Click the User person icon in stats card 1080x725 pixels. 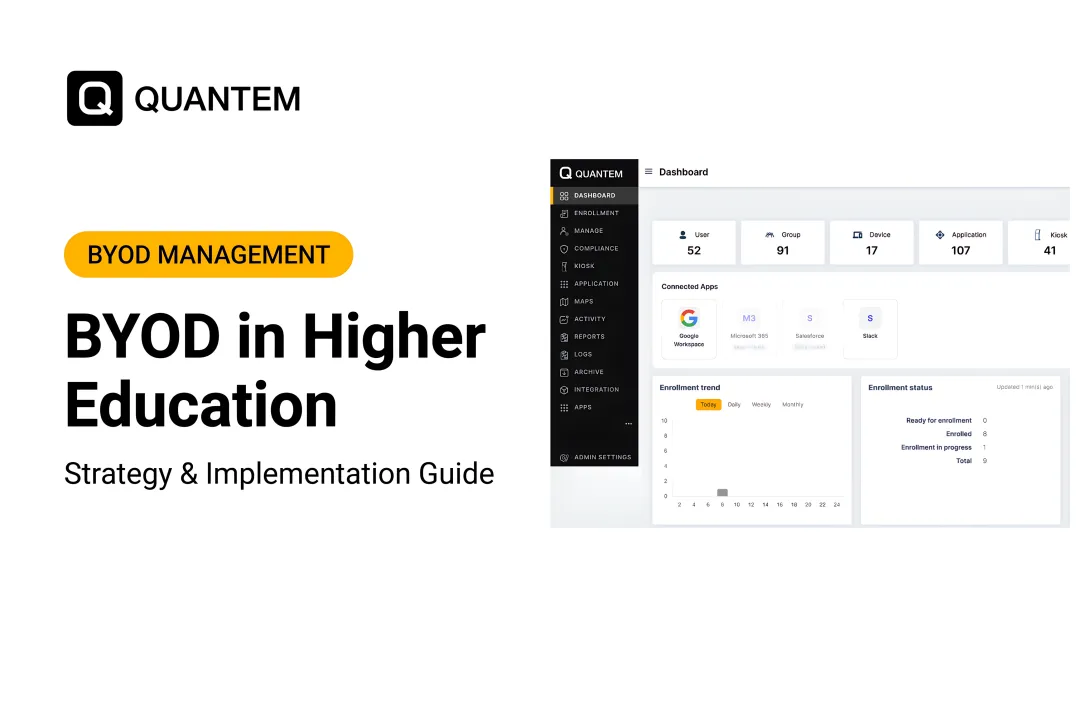(683, 235)
